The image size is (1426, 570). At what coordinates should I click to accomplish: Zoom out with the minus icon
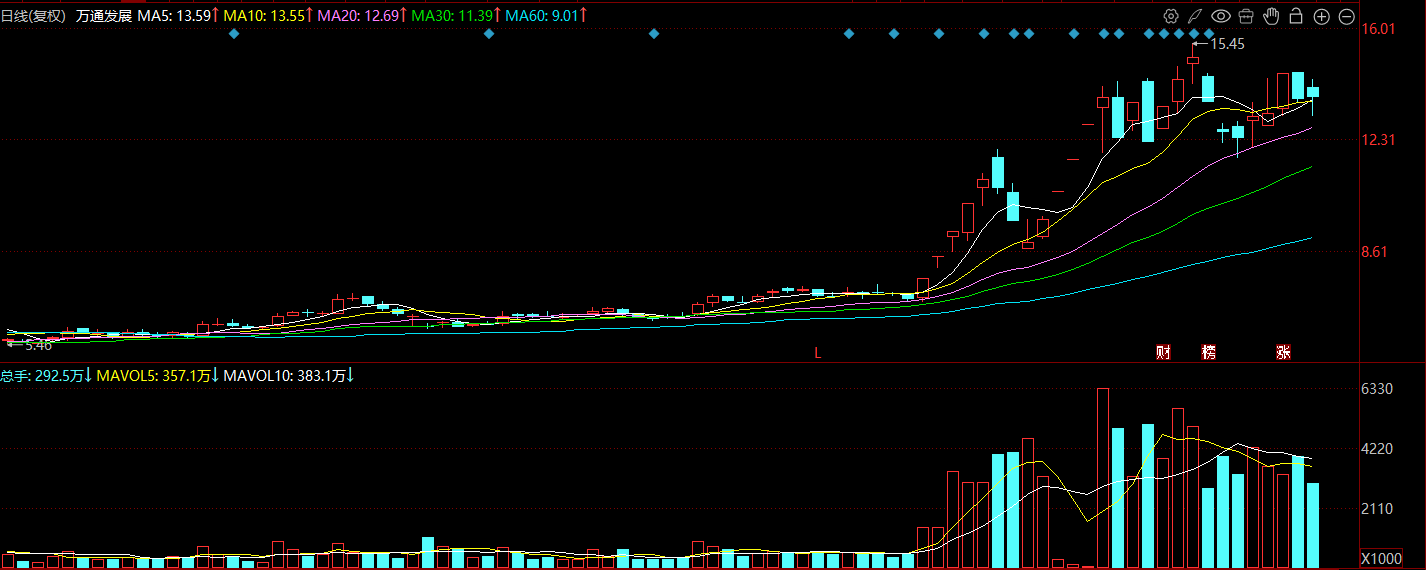tap(1346, 16)
